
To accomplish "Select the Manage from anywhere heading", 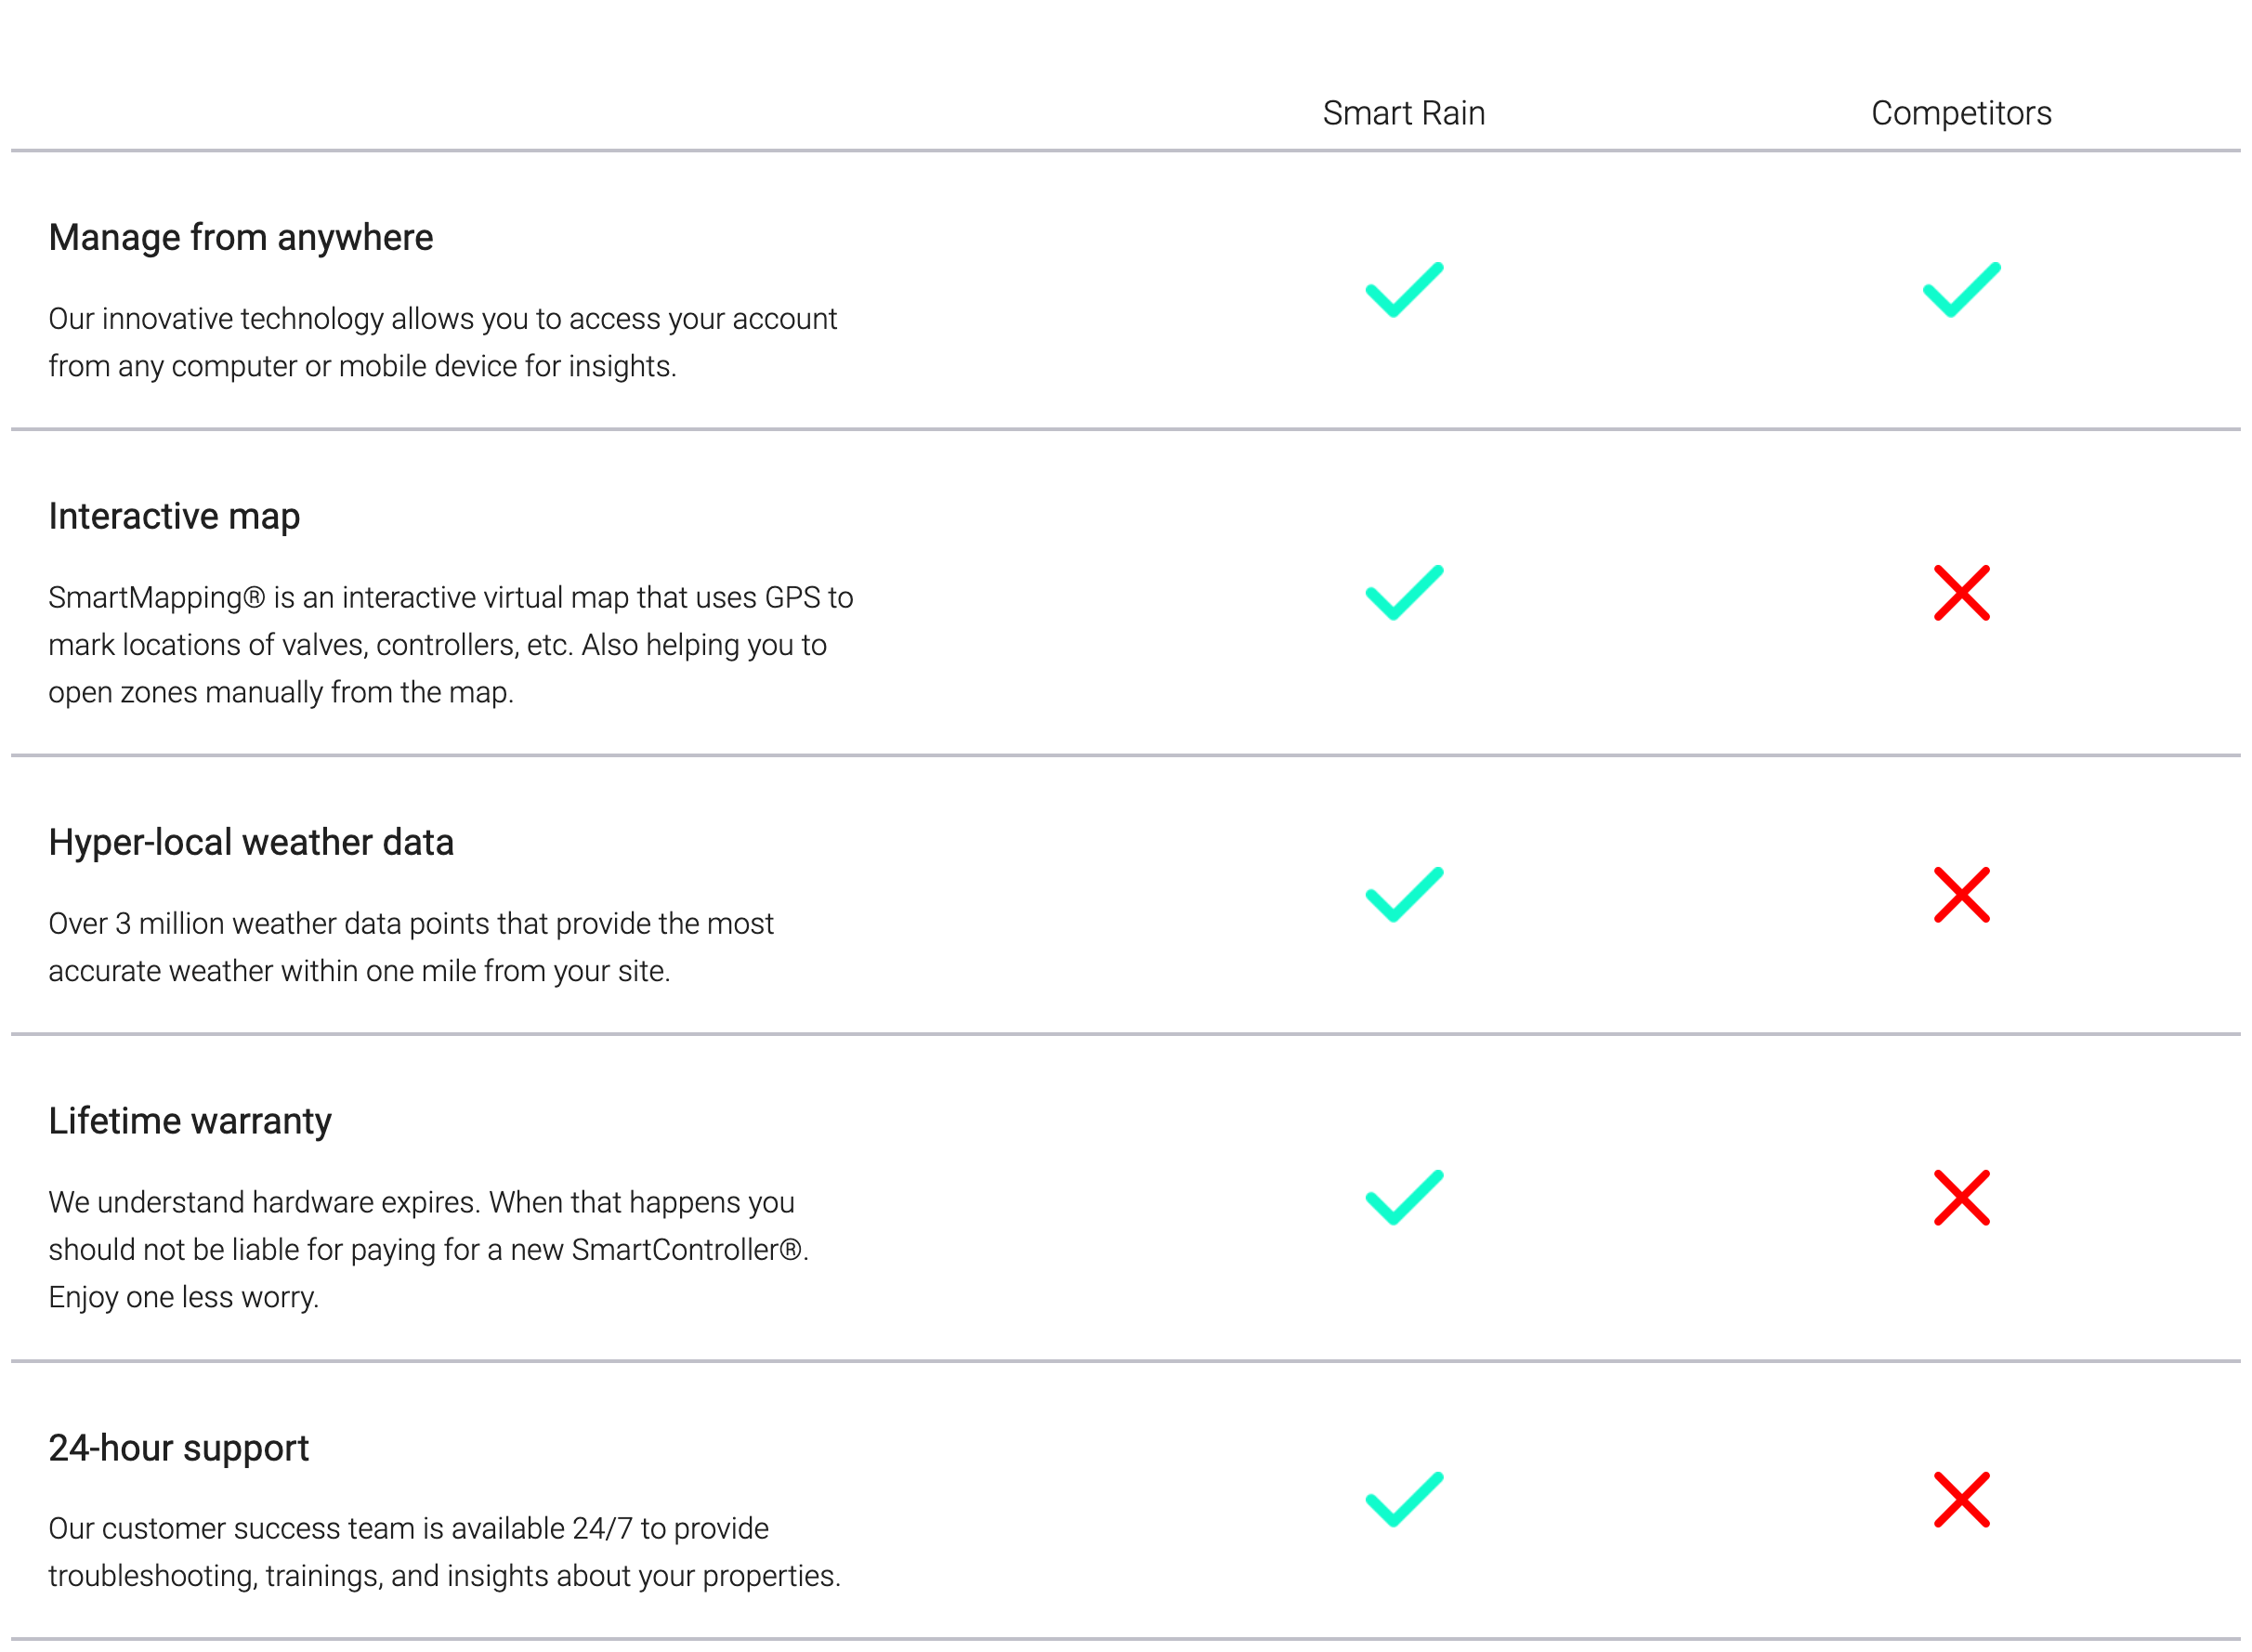I will [x=241, y=238].
